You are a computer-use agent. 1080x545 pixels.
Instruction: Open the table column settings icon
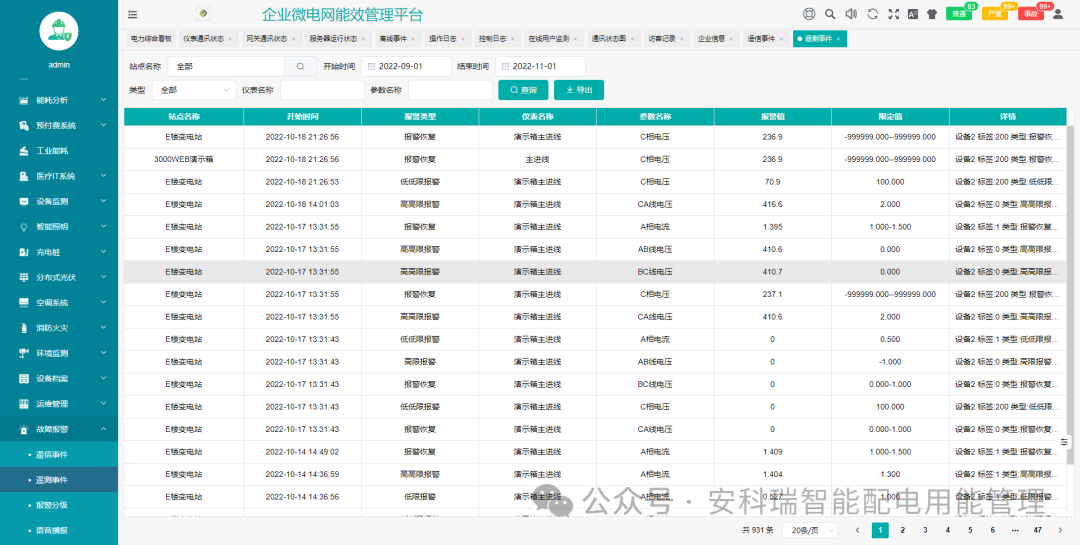point(1064,442)
